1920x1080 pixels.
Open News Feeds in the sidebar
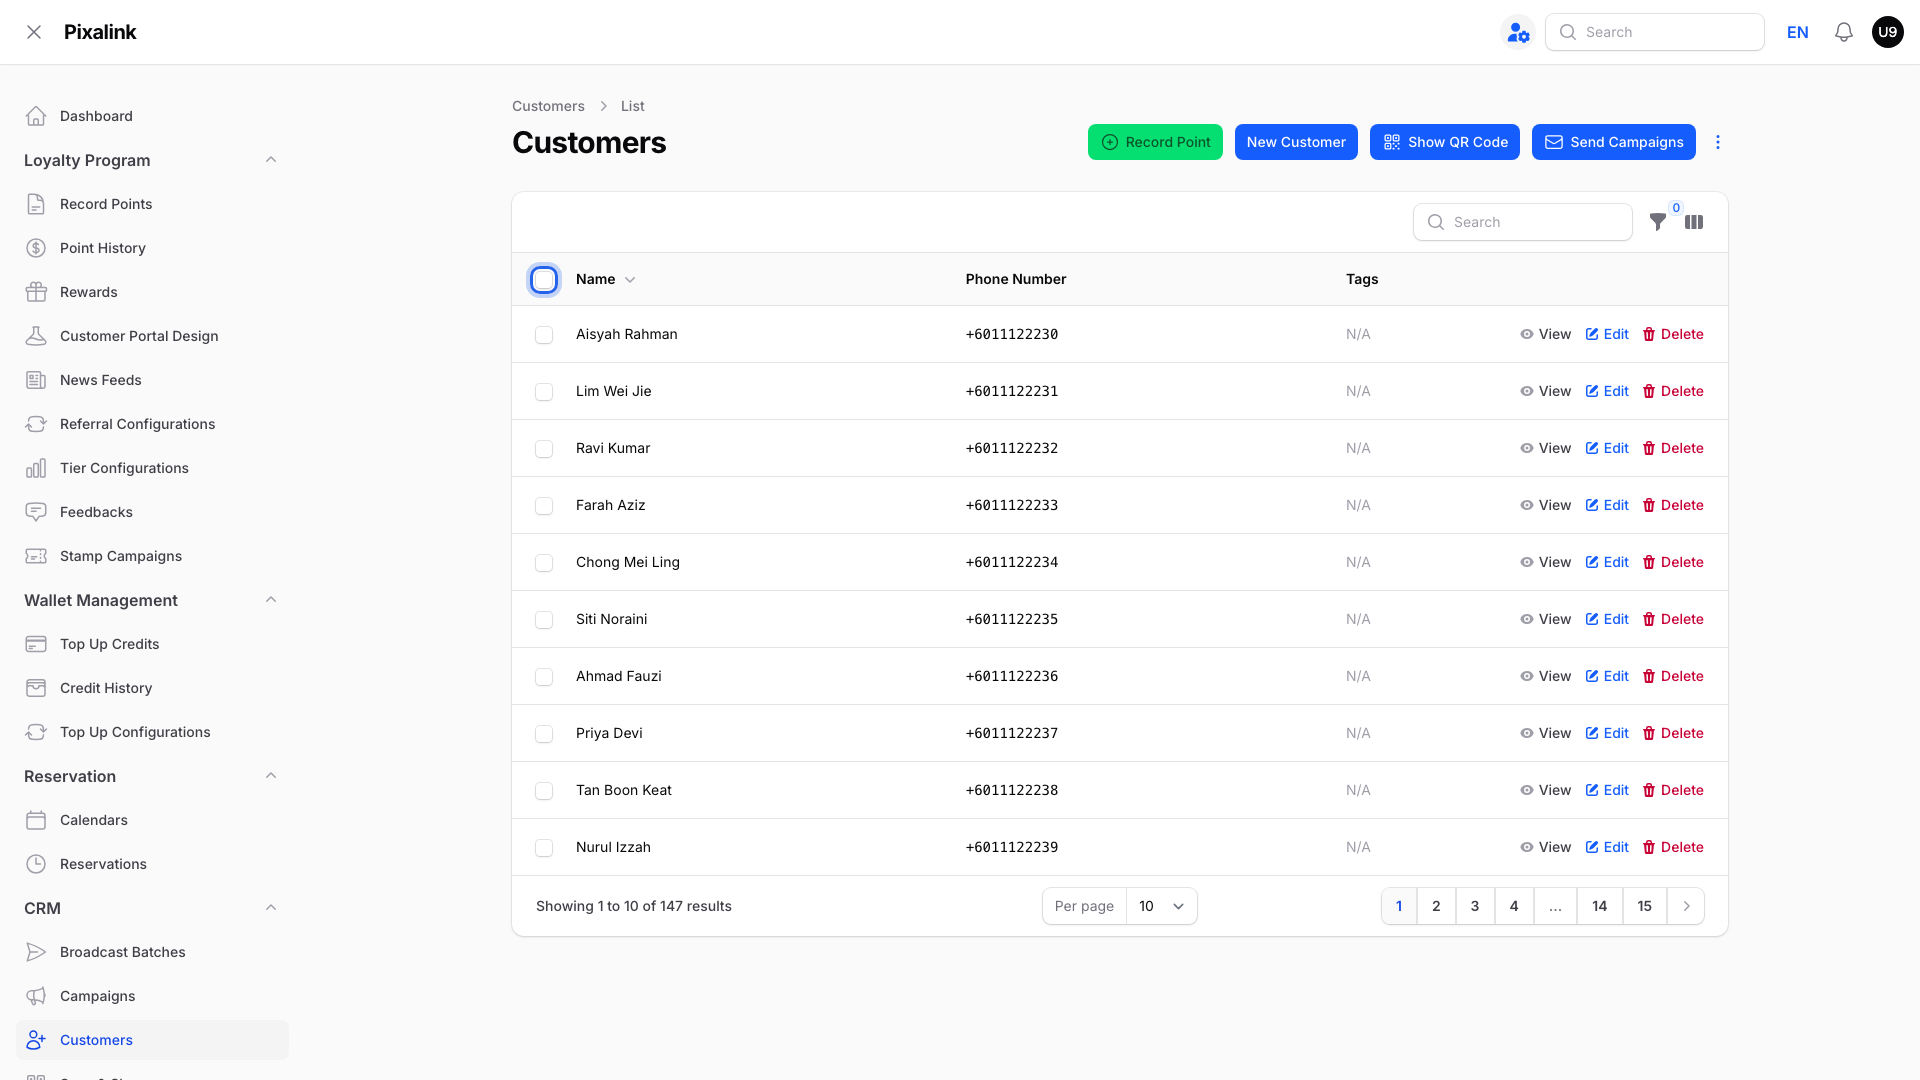152,380
